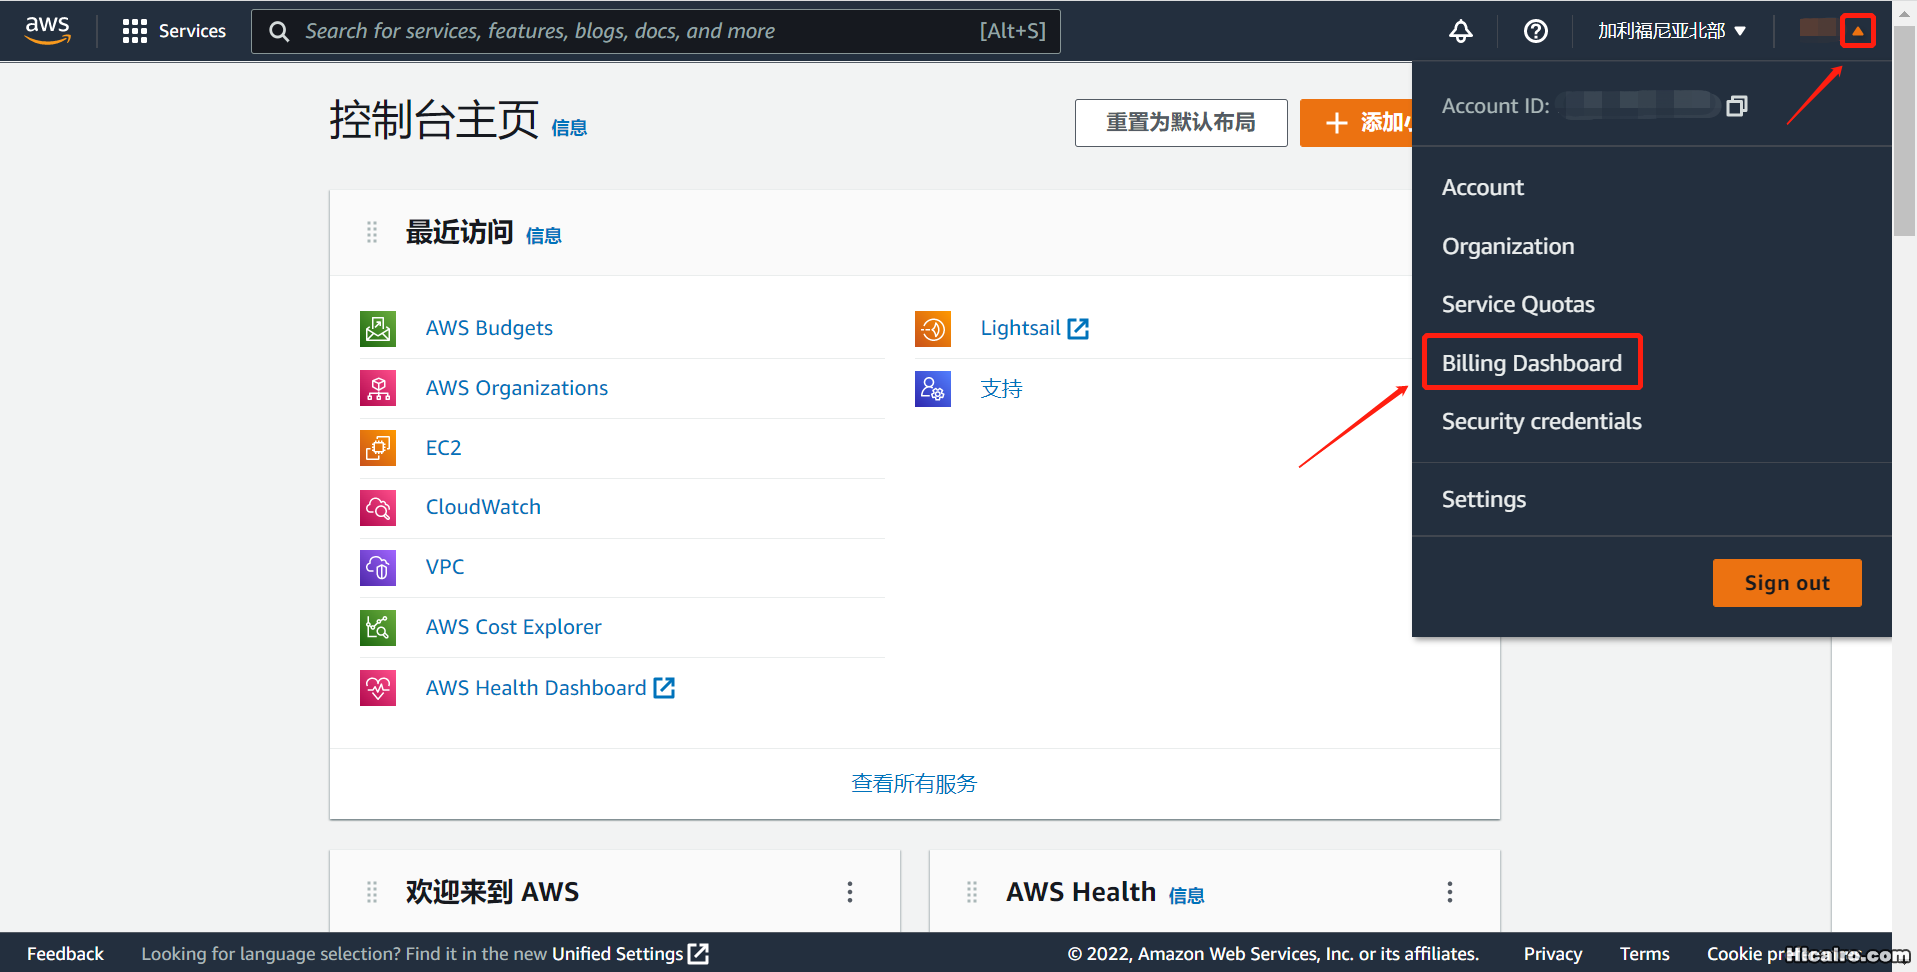Click 查看所有服务 link
Image resolution: width=1917 pixels, height=972 pixels.
pos(914,784)
